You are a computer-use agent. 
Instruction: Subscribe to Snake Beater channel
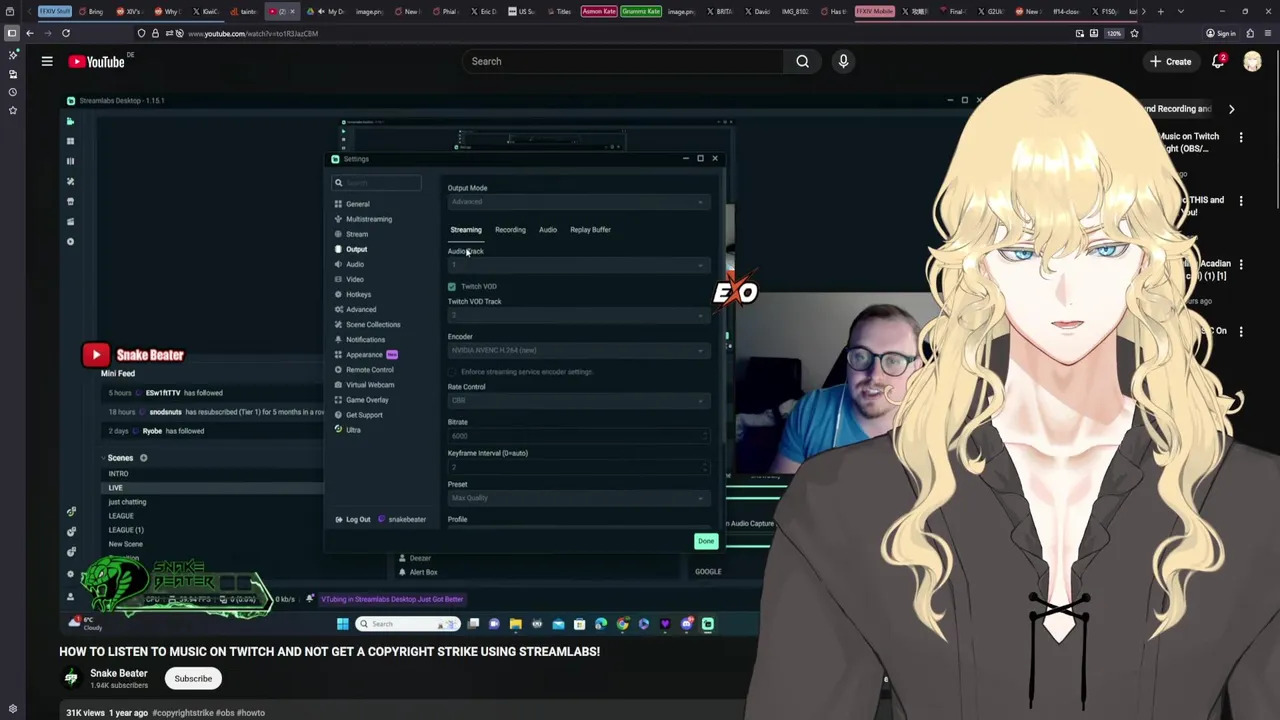pos(193,678)
